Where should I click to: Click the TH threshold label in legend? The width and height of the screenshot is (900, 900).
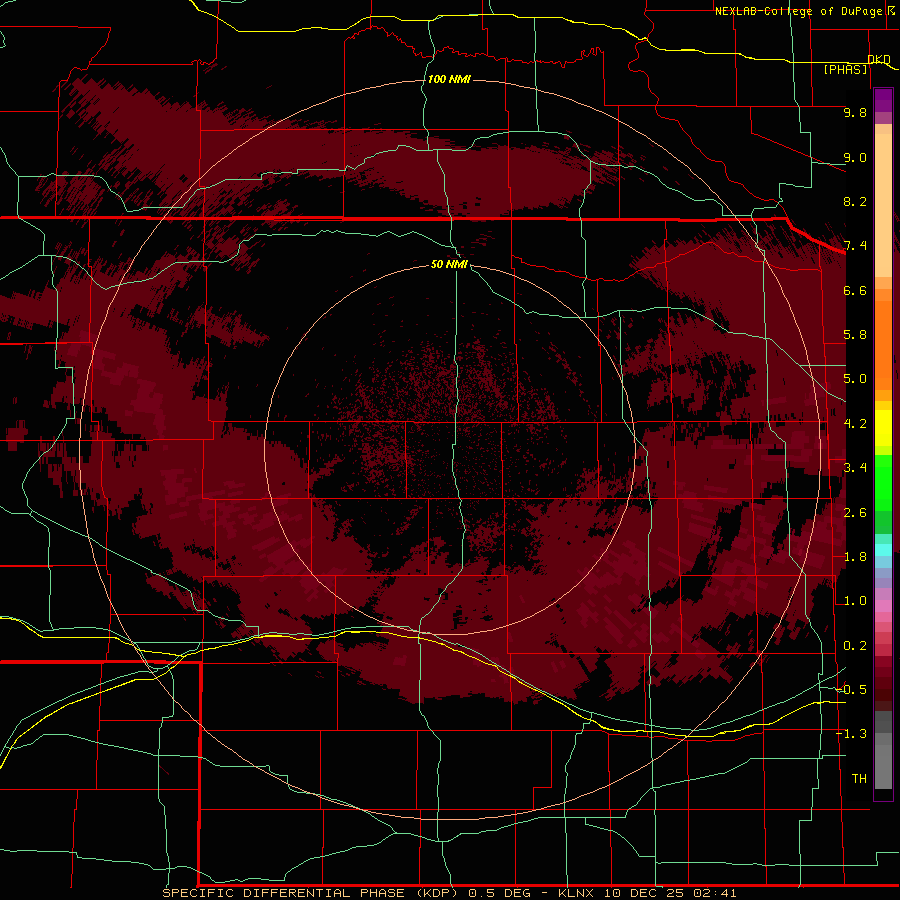859,779
